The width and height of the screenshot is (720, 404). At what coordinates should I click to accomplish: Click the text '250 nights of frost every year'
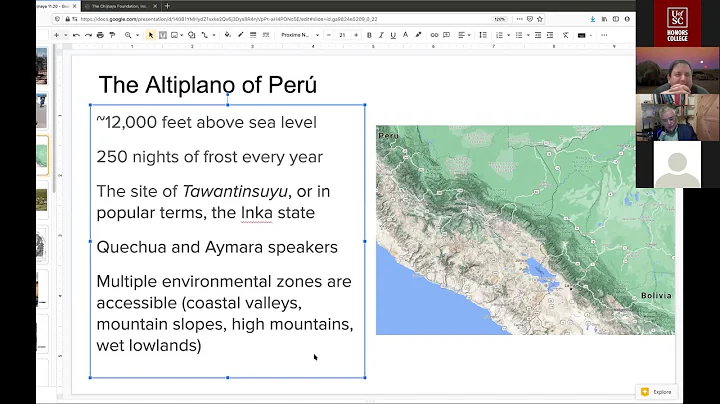209,157
